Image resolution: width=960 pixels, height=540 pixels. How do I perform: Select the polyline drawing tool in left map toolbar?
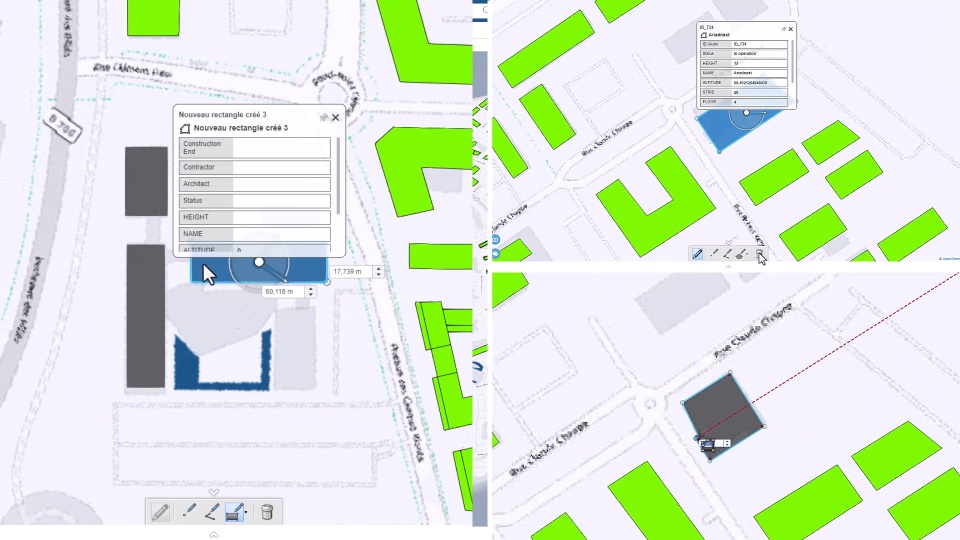point(211,511)
